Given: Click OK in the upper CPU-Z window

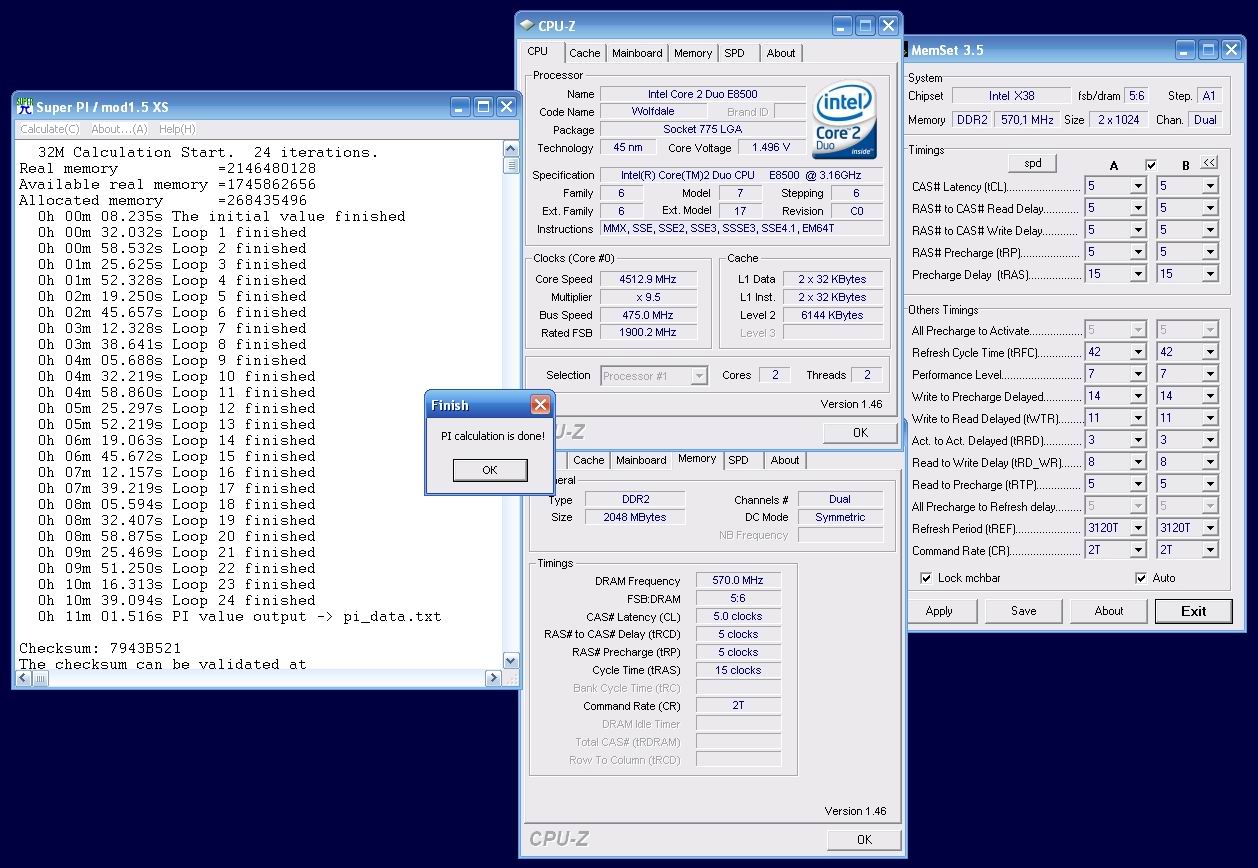Looking at the screenshot, I should 860,433.
